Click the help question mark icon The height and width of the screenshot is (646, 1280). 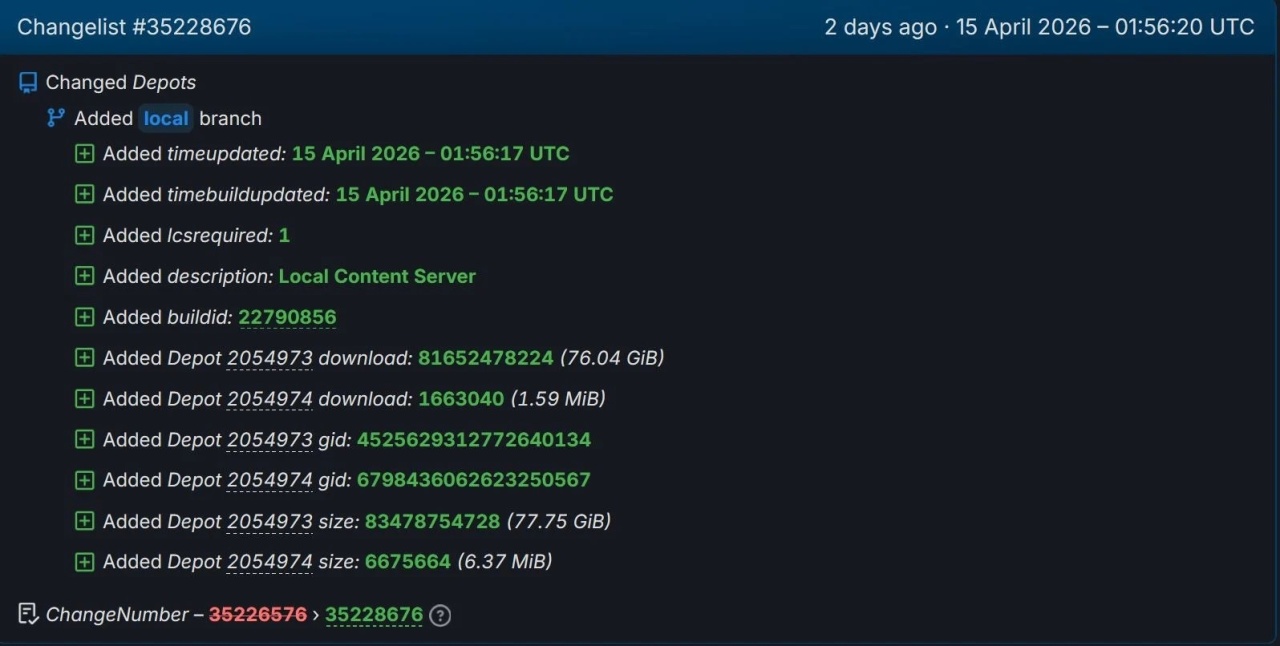point(440,615)
